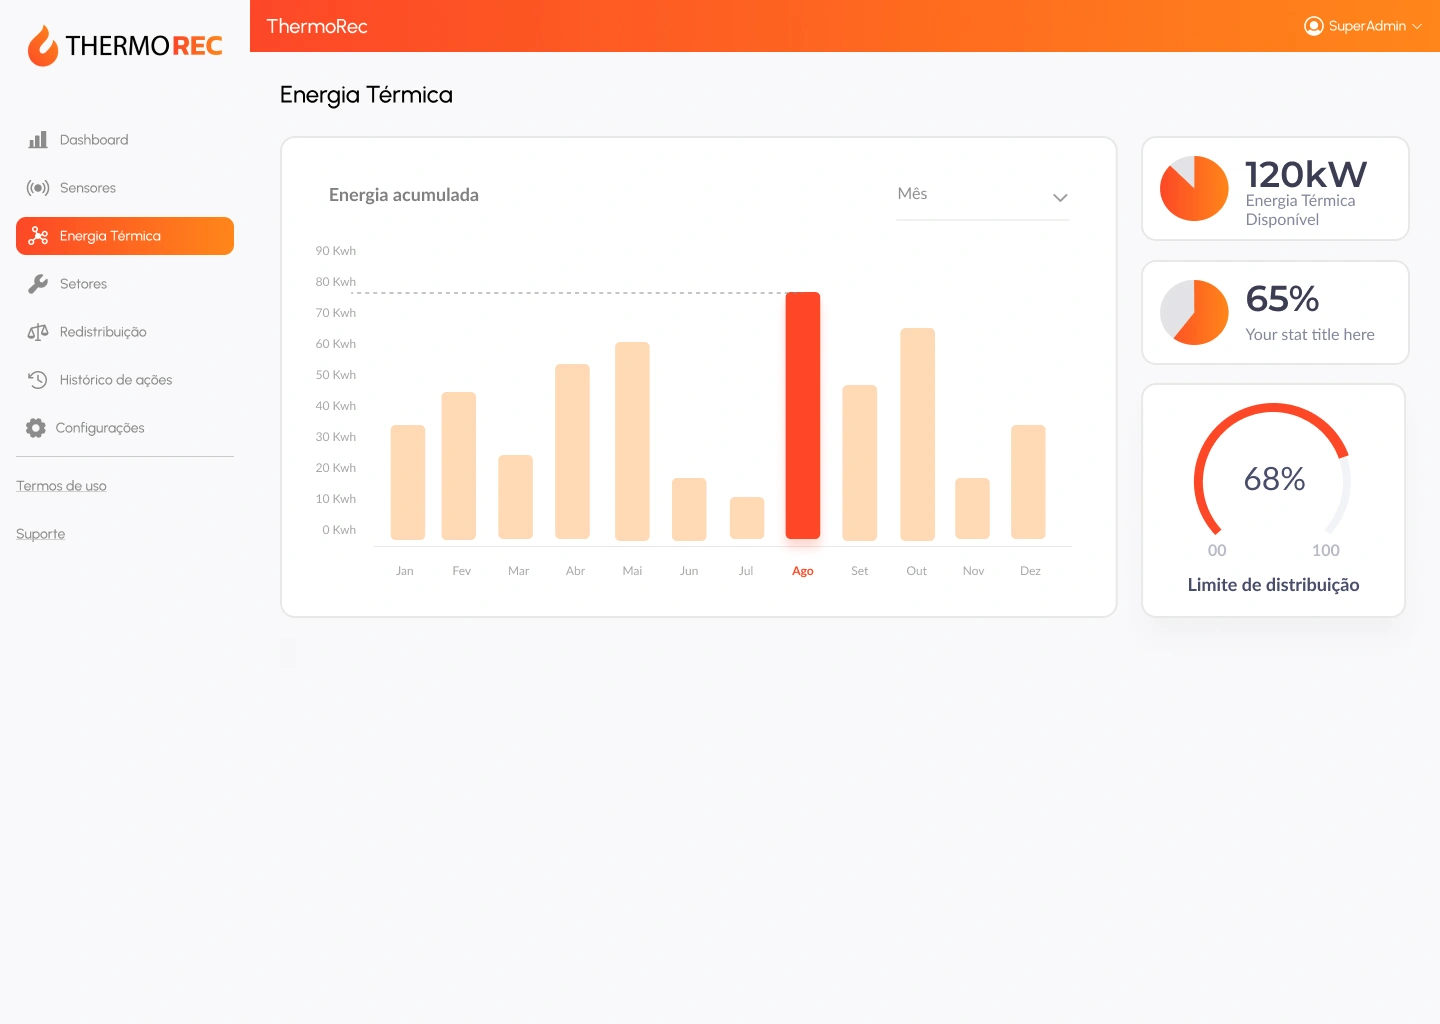The height and width of the screenshot is (1024, 1440).
Task: Click the Histórico de ações clock icon
Action: pos(38,380)
